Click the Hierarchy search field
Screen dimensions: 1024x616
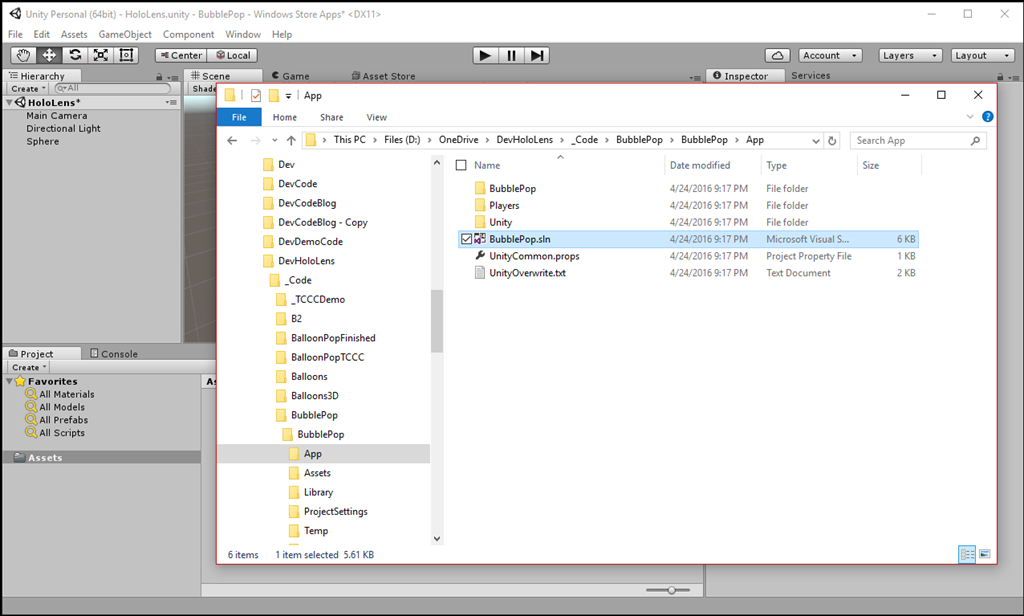coord(112,88)
